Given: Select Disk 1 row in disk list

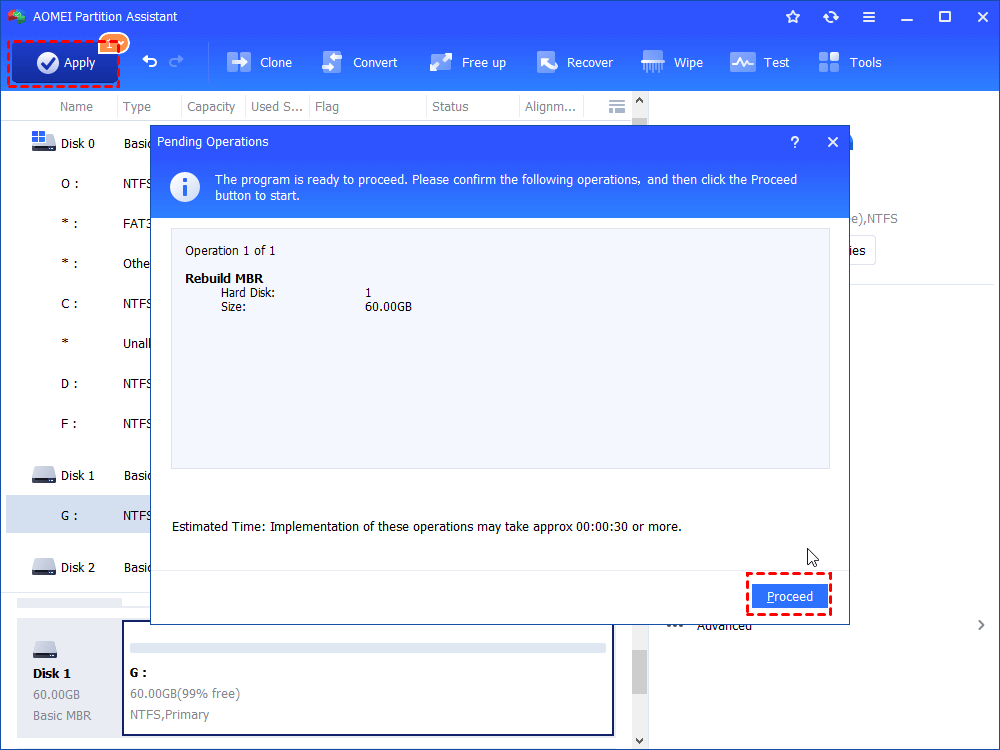Looking at the screenshot, I should tap(78, 476).
